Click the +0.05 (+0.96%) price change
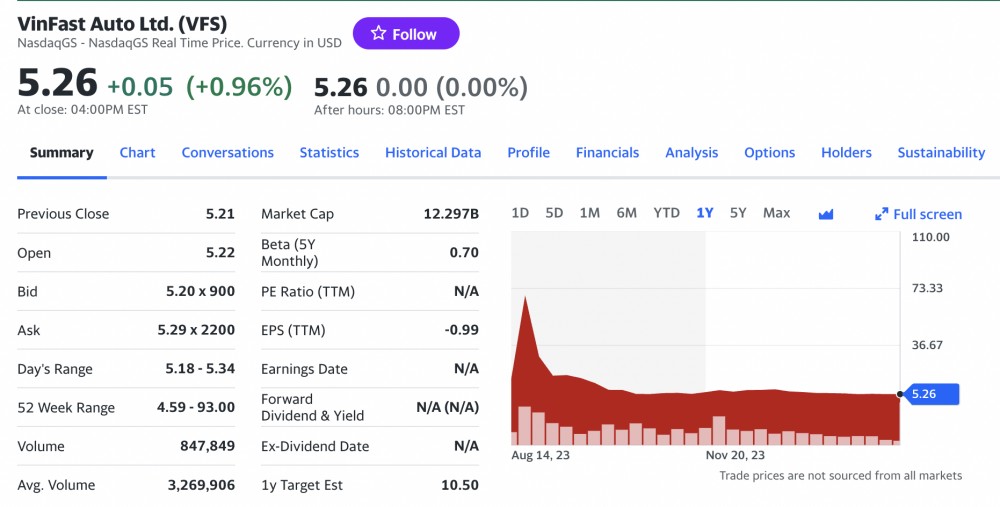 (200, 87)
